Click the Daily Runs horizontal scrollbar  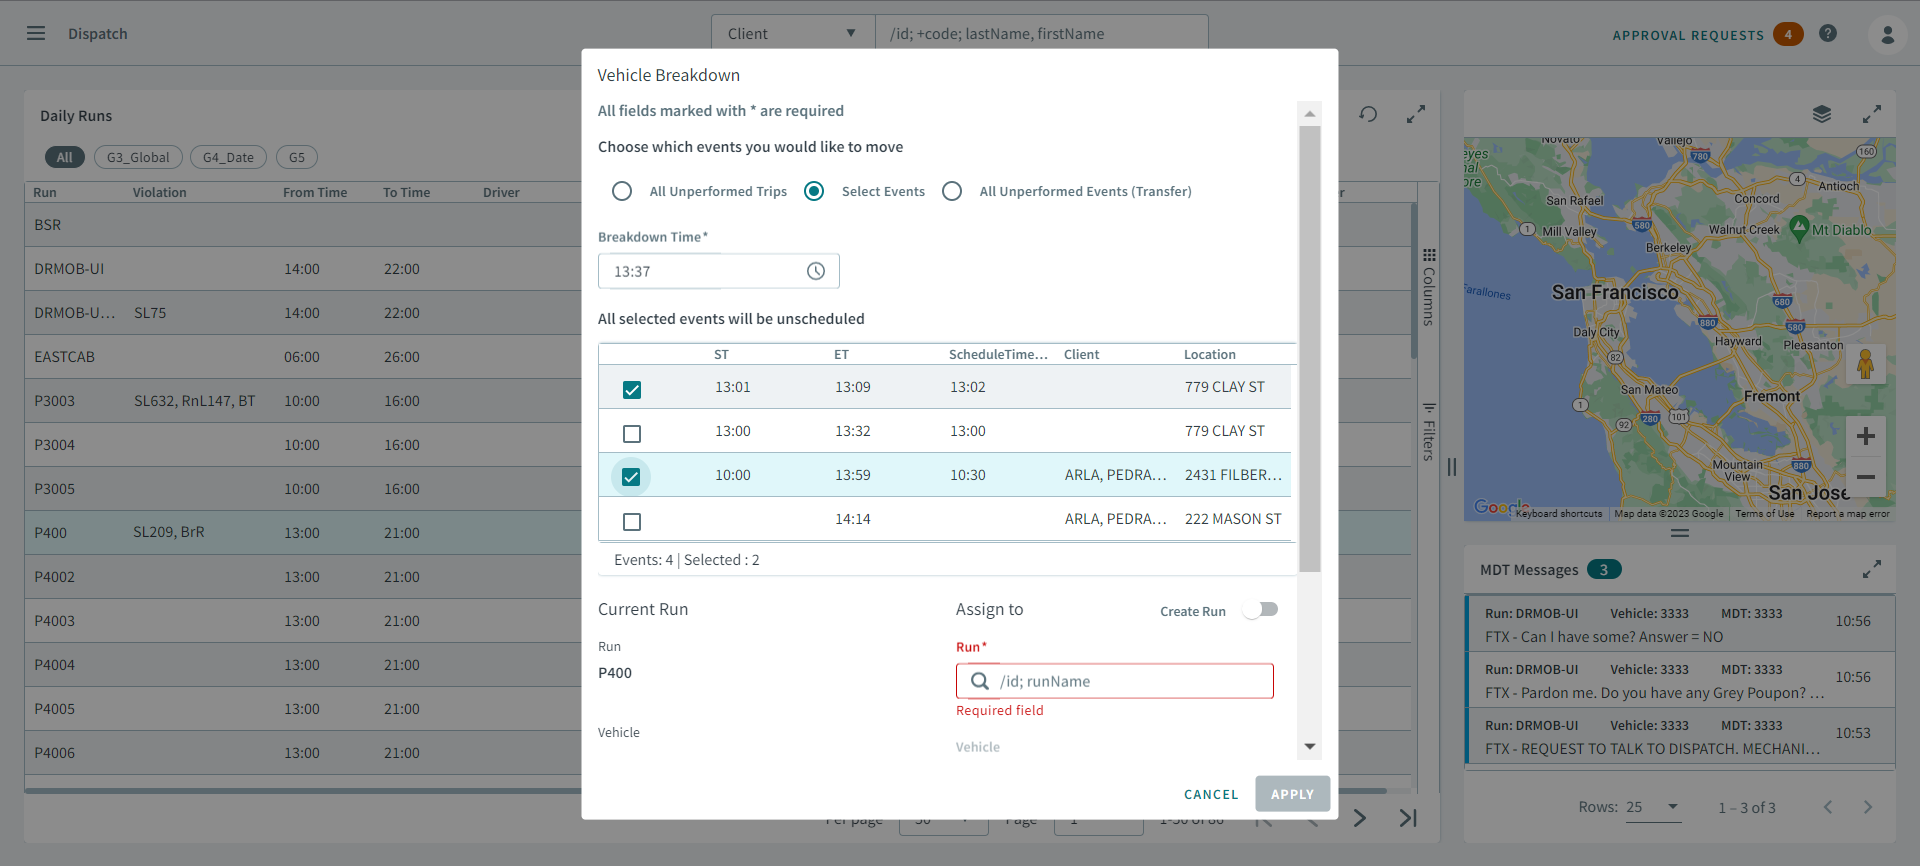tap(705, 790)
